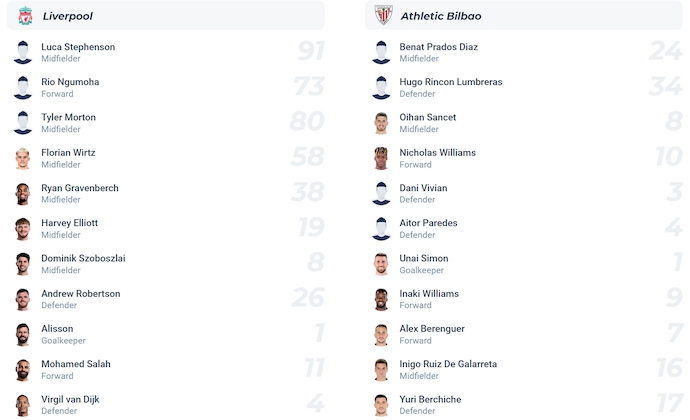Open Yuri Berchiche's player name
690x420 pixels.
point(430,399)
